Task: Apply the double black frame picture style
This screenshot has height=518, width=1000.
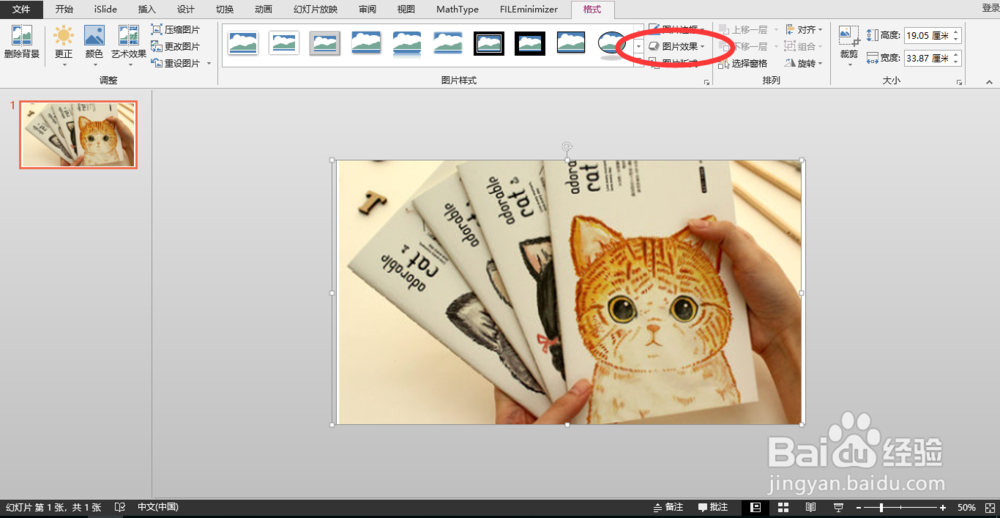Action: 489,43
